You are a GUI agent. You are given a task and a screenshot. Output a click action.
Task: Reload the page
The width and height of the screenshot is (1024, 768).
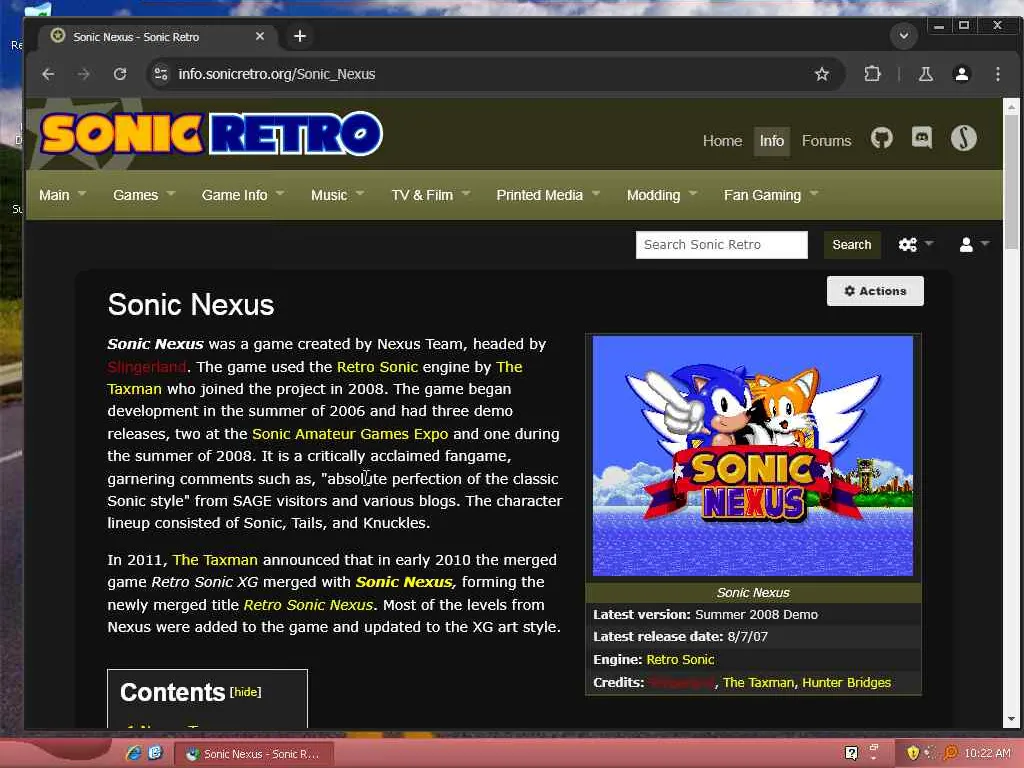[x=120, y=74]
